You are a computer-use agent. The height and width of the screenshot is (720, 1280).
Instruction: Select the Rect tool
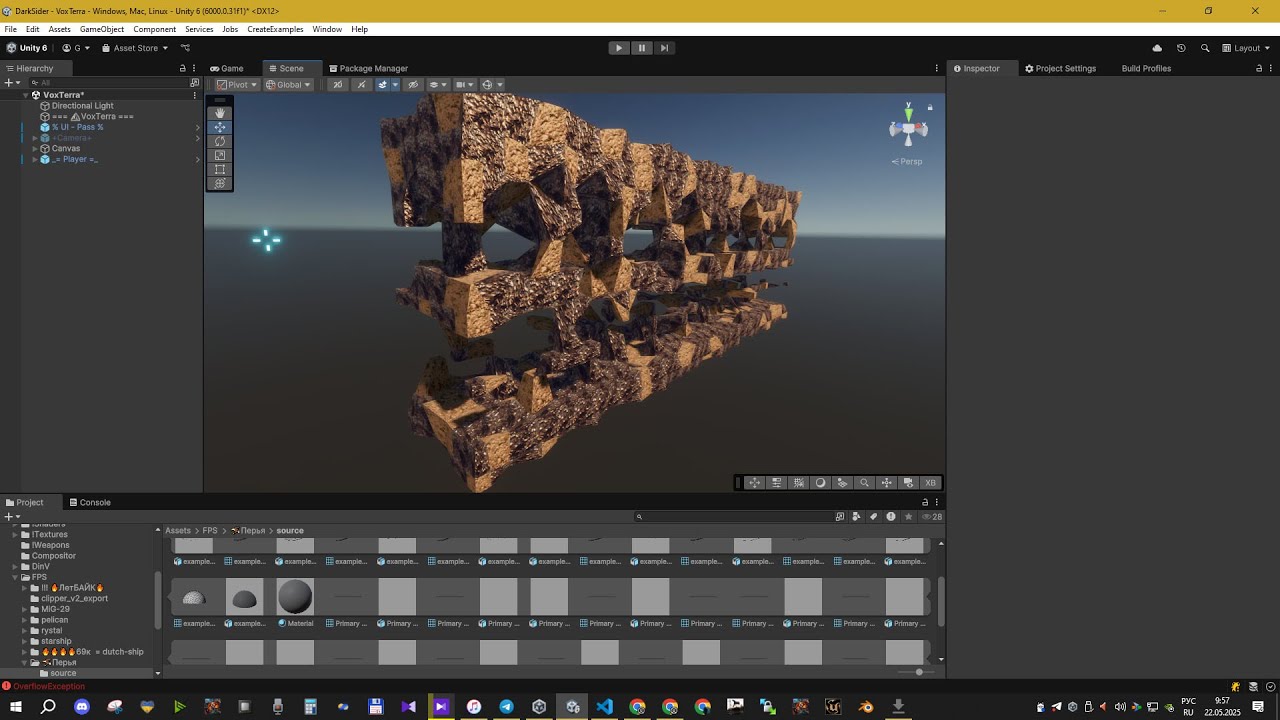(220, 169)
